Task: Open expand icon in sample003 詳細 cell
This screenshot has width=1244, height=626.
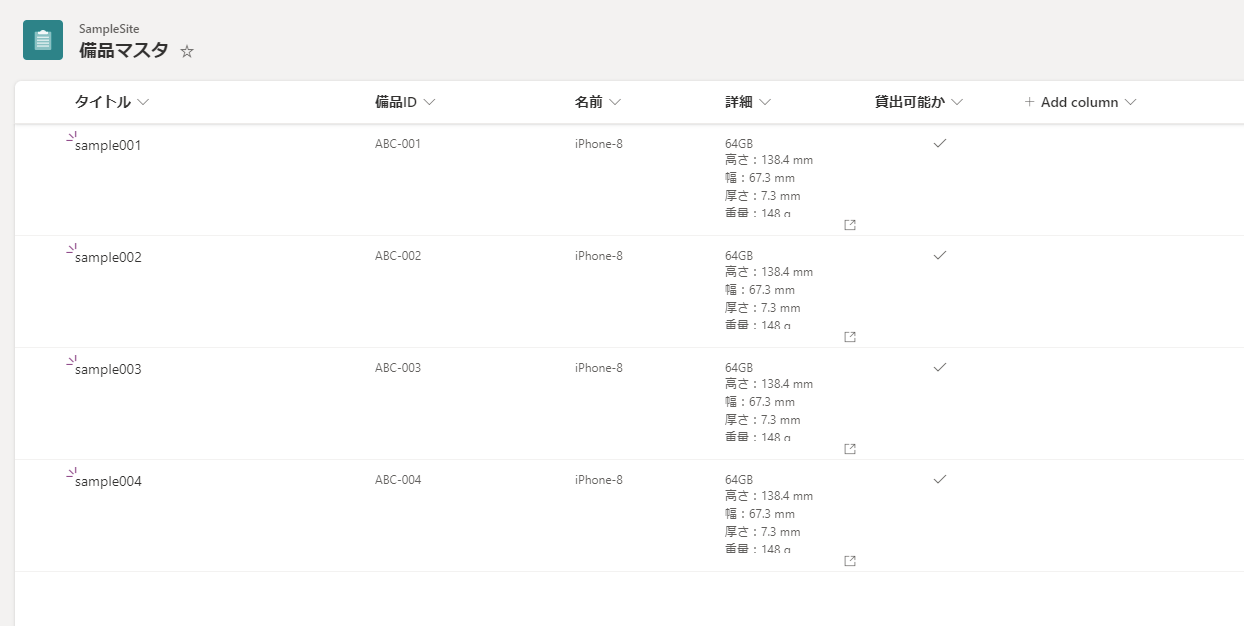Action: click(850, 449)
